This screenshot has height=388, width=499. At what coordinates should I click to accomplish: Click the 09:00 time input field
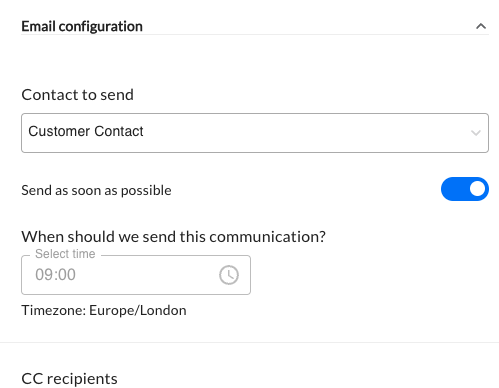(136, 275)
